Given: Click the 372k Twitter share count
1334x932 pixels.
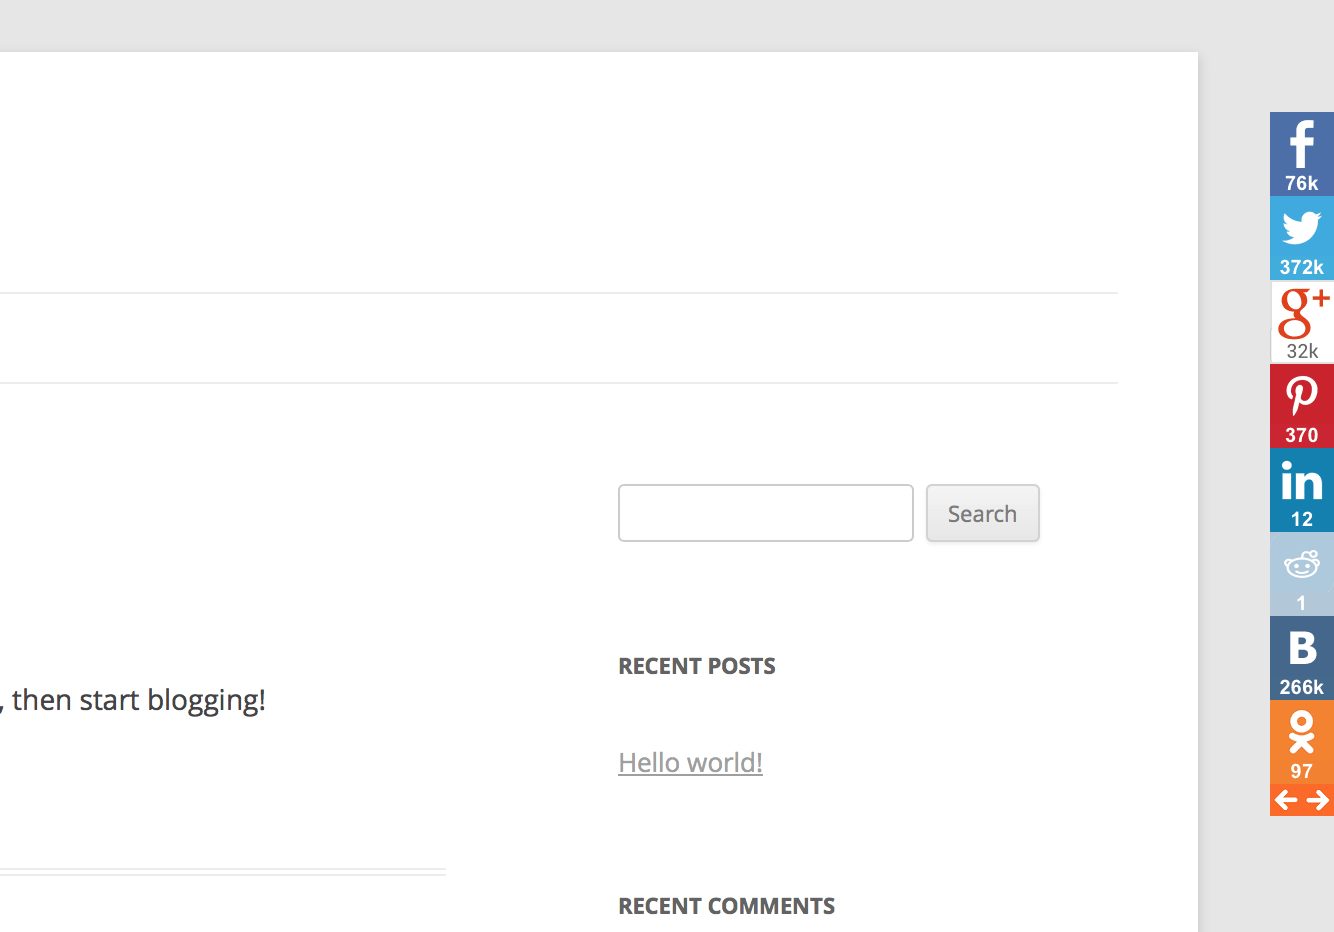Looking at the screenshot, I should click(x=1301, y=267).
